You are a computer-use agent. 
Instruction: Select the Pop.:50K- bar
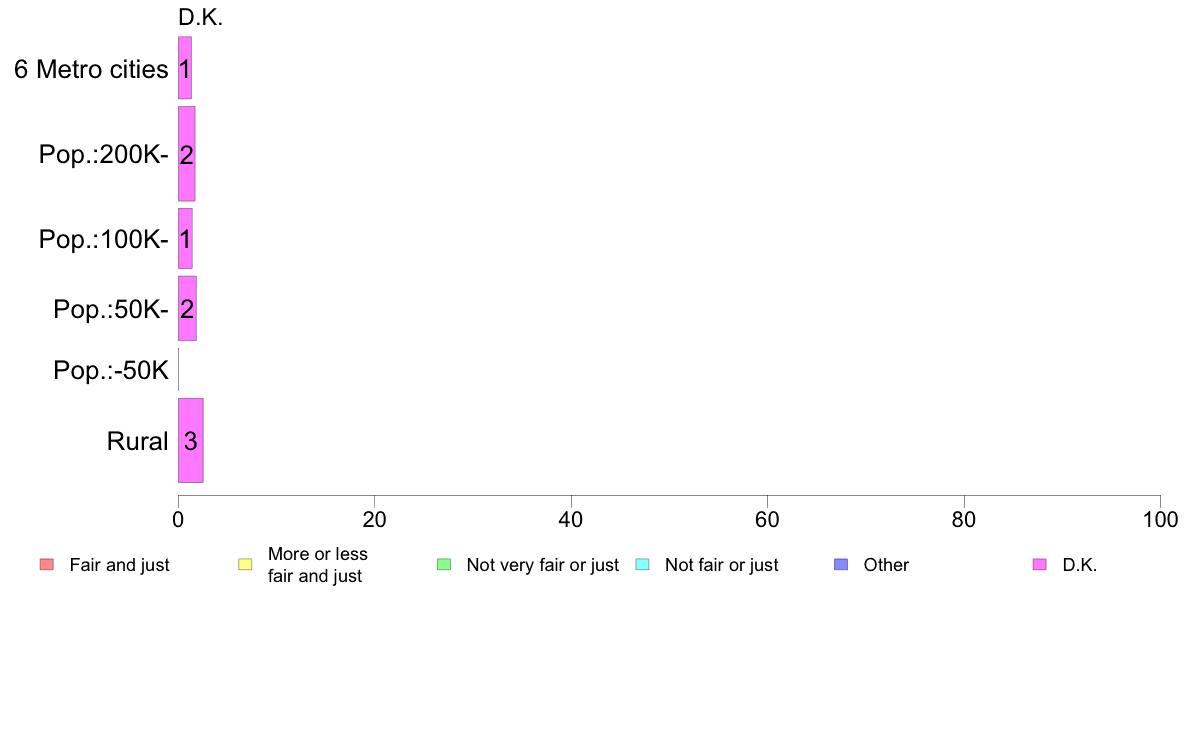pos(187,308)
